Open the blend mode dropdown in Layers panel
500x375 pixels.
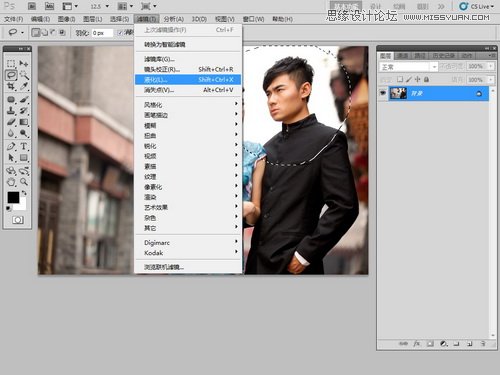tap(408, 67)
